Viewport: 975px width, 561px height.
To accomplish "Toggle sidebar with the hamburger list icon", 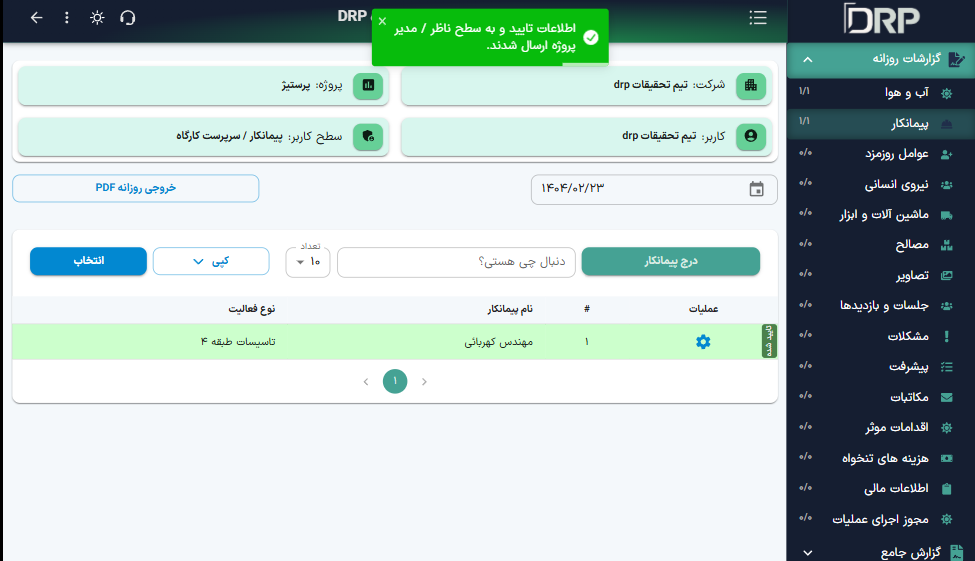I will (x=757, y=17).
